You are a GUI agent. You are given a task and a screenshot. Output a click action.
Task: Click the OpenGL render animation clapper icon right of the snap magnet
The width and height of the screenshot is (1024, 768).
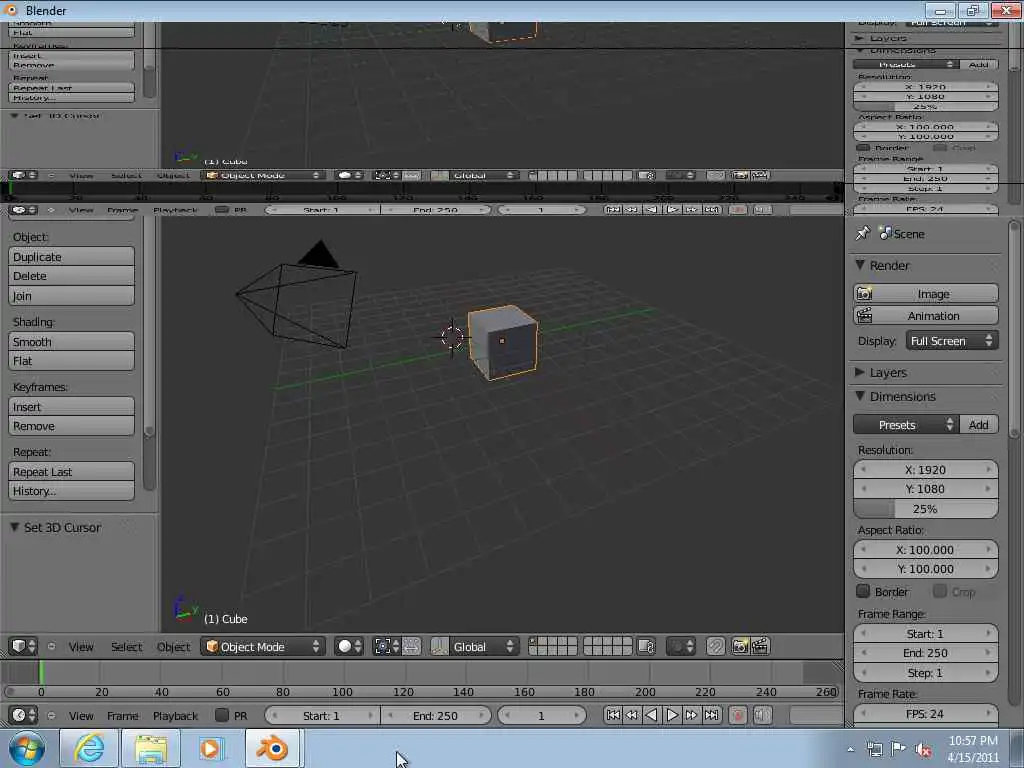click(x=760, y=647)
